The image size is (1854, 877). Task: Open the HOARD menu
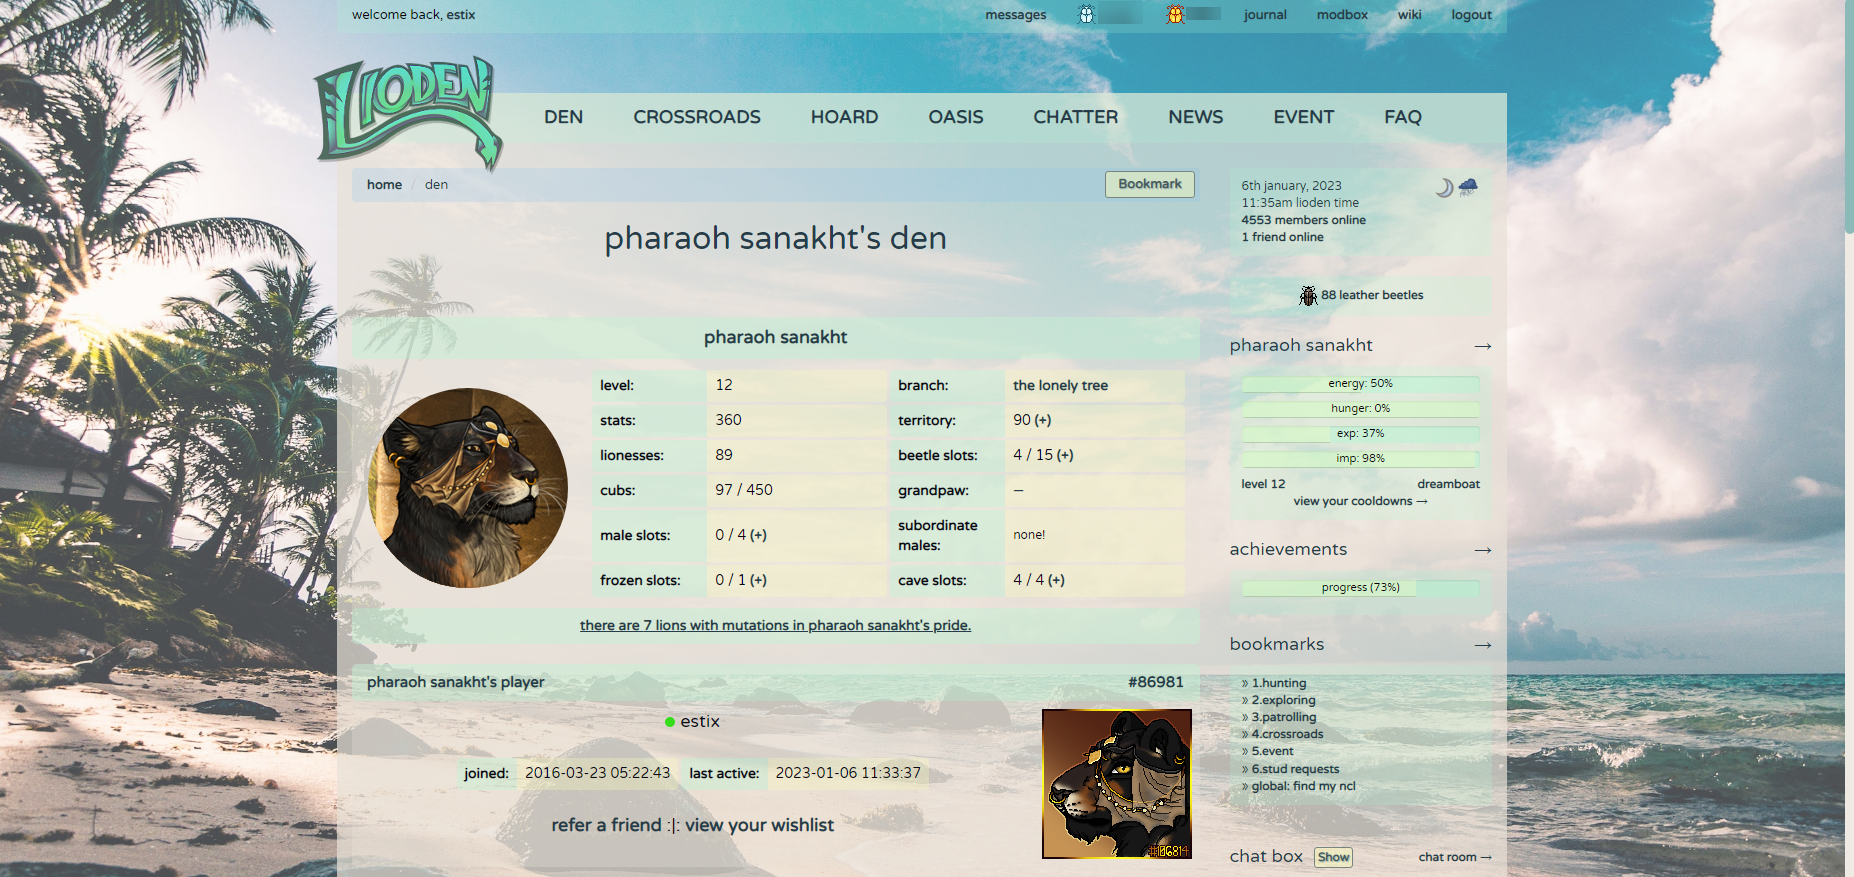click(x=845, y=117)
